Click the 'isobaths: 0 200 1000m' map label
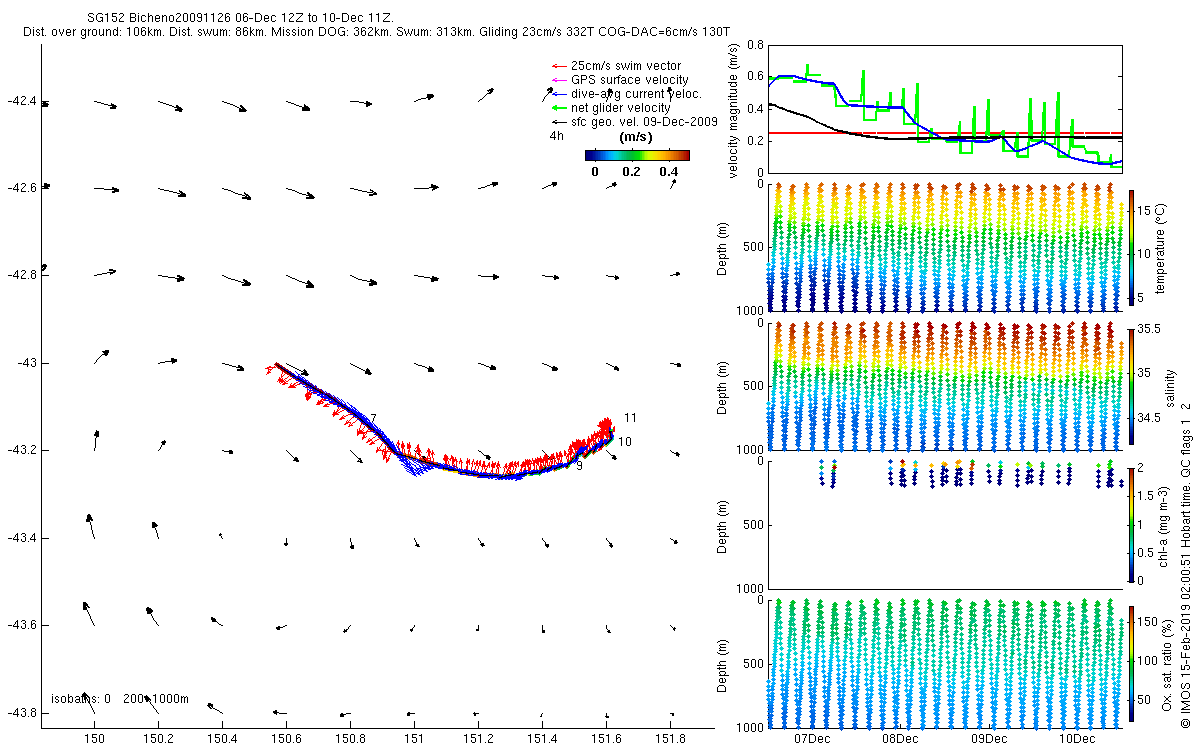The width and height of the screenshot is (1200, 750). pos(120,698)
